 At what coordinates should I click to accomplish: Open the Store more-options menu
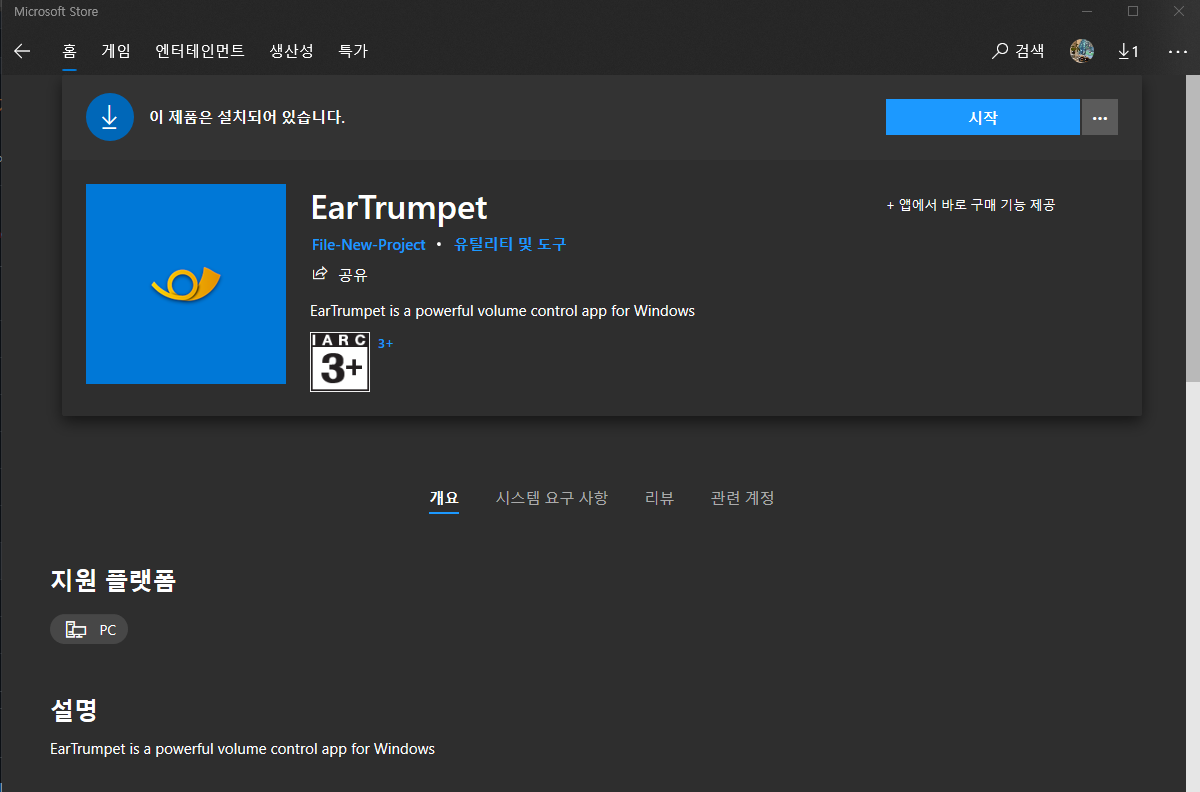click(x=1176, y=51)
